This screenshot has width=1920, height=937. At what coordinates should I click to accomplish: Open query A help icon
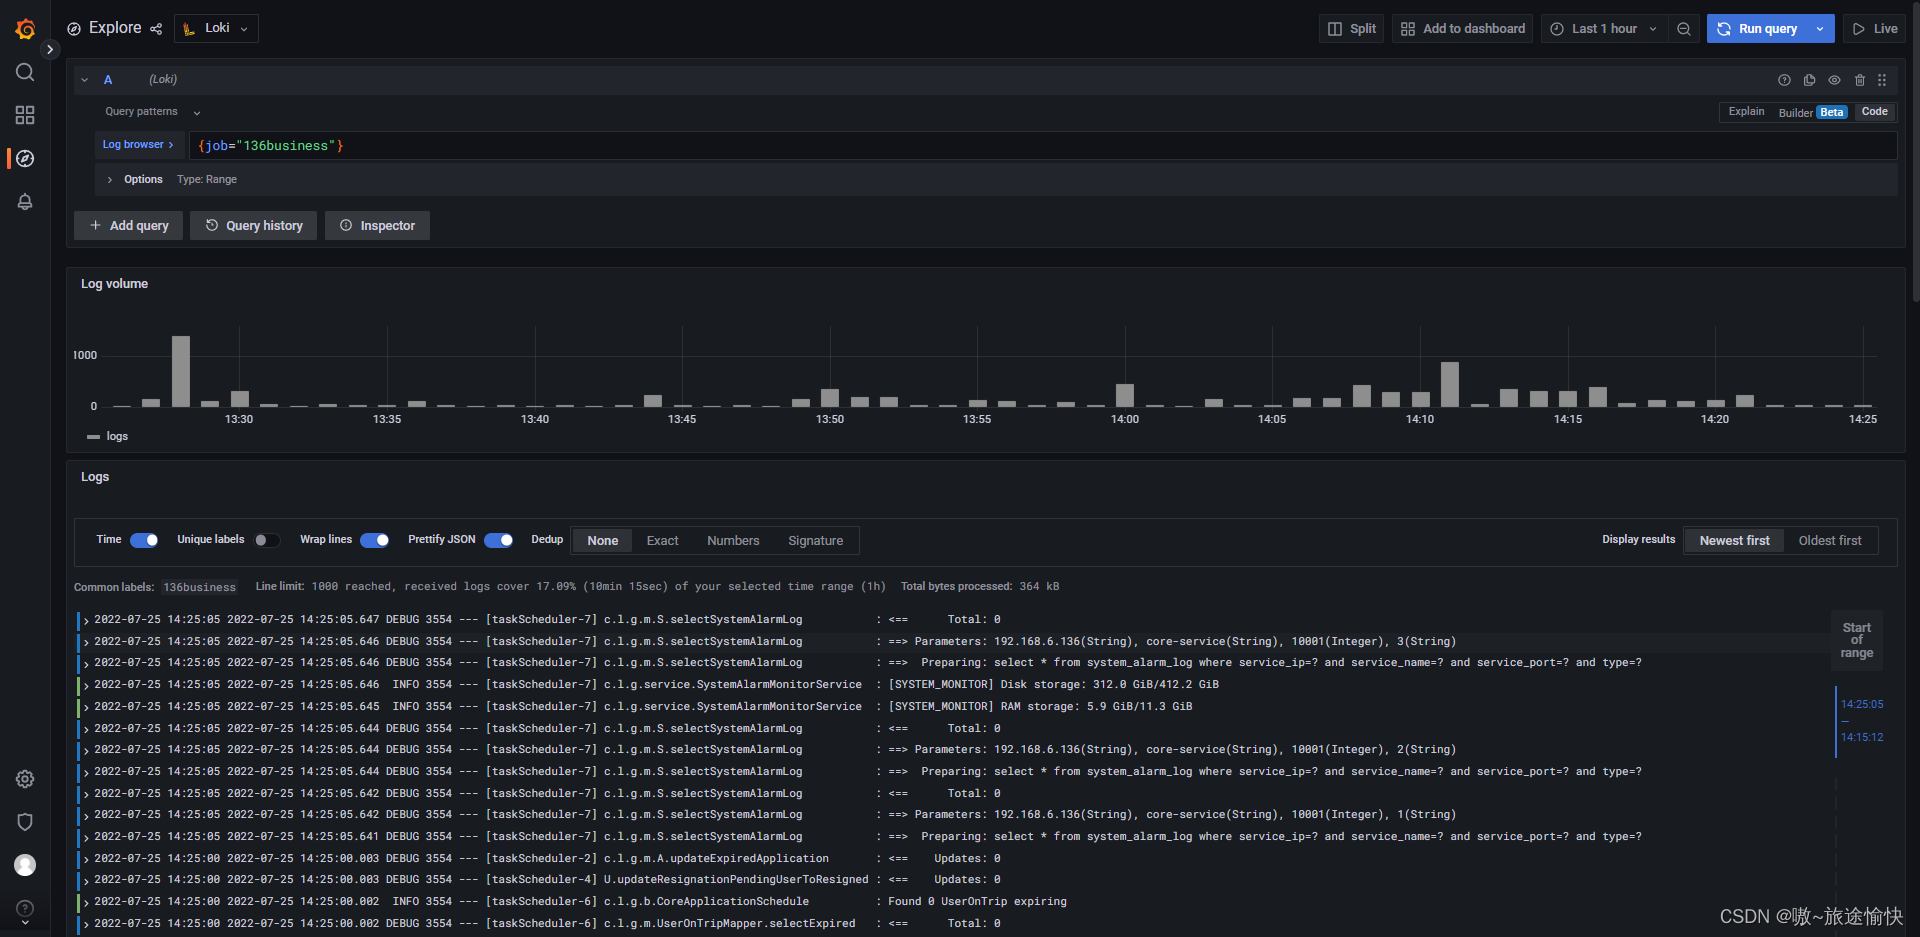tap(1784, 80)
